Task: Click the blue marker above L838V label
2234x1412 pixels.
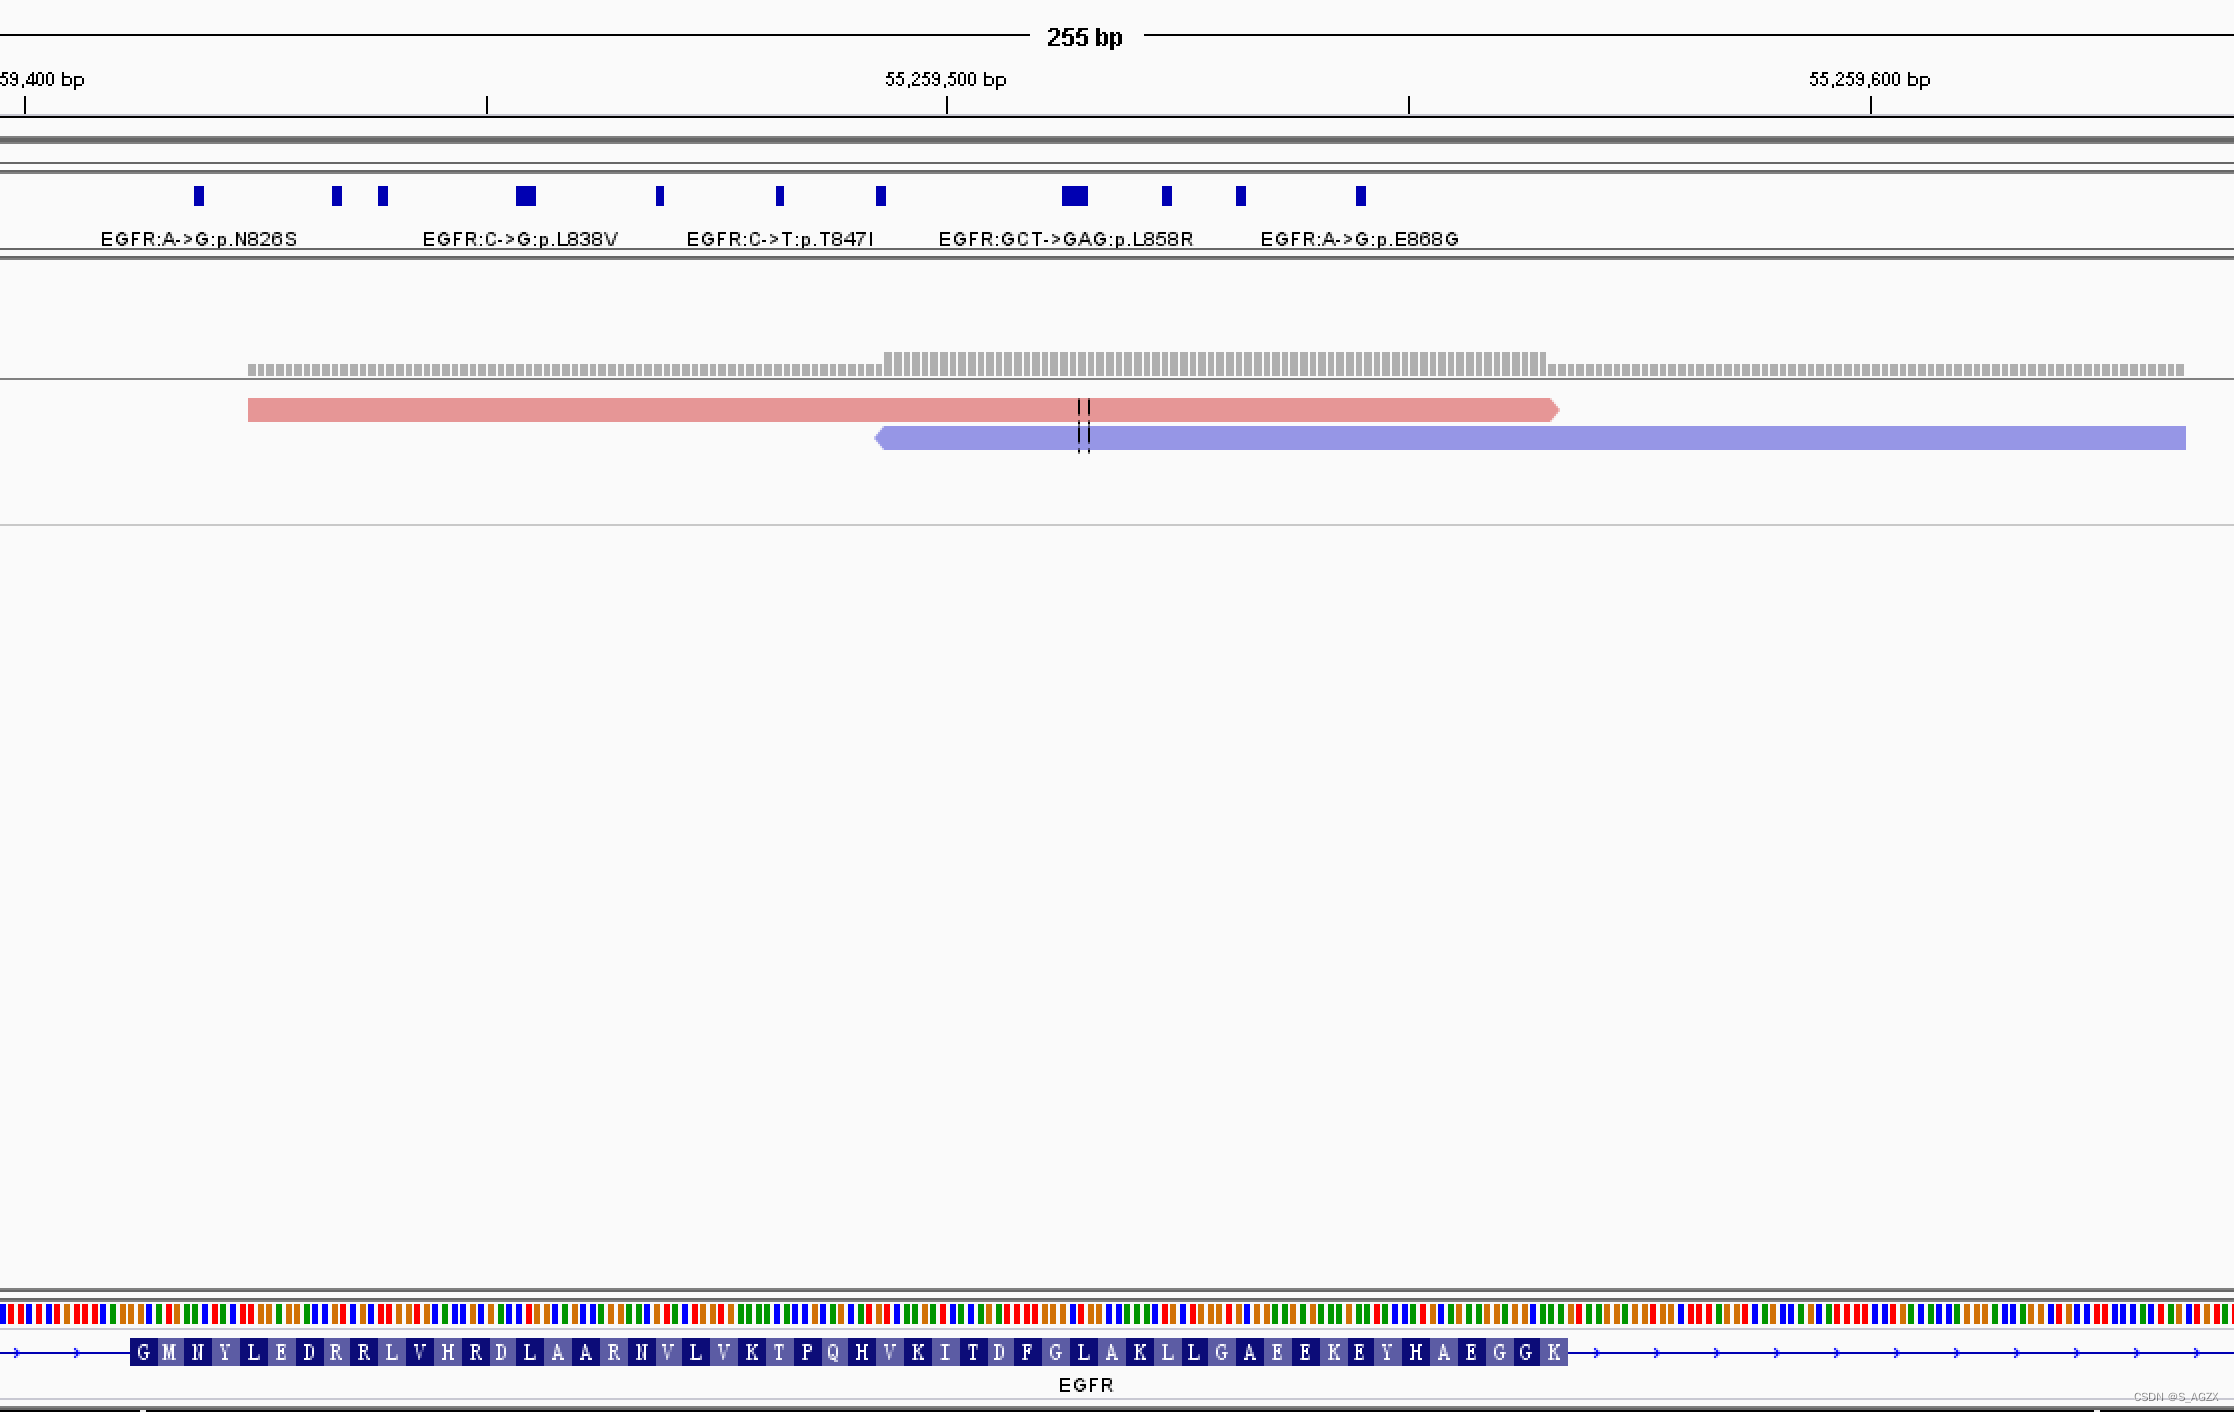Action: pyautogui.click(x=525, y=196)
